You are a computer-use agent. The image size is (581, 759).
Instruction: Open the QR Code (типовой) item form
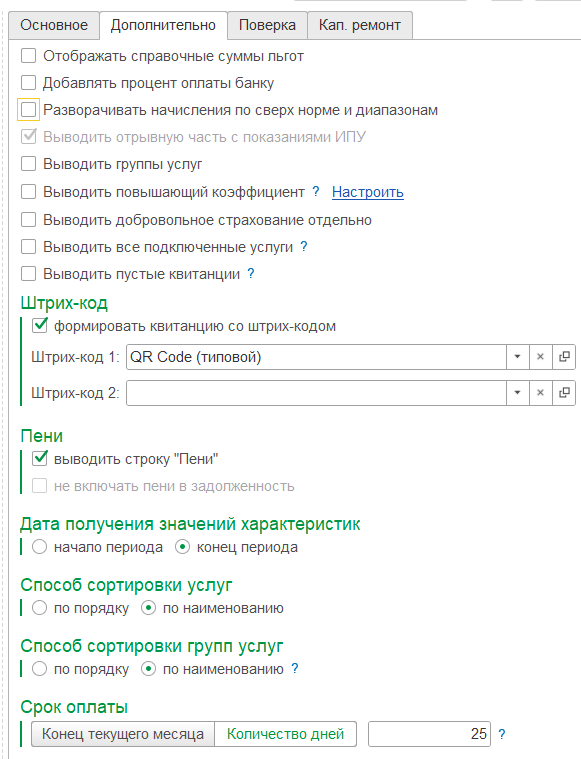(x=564, y=357)
